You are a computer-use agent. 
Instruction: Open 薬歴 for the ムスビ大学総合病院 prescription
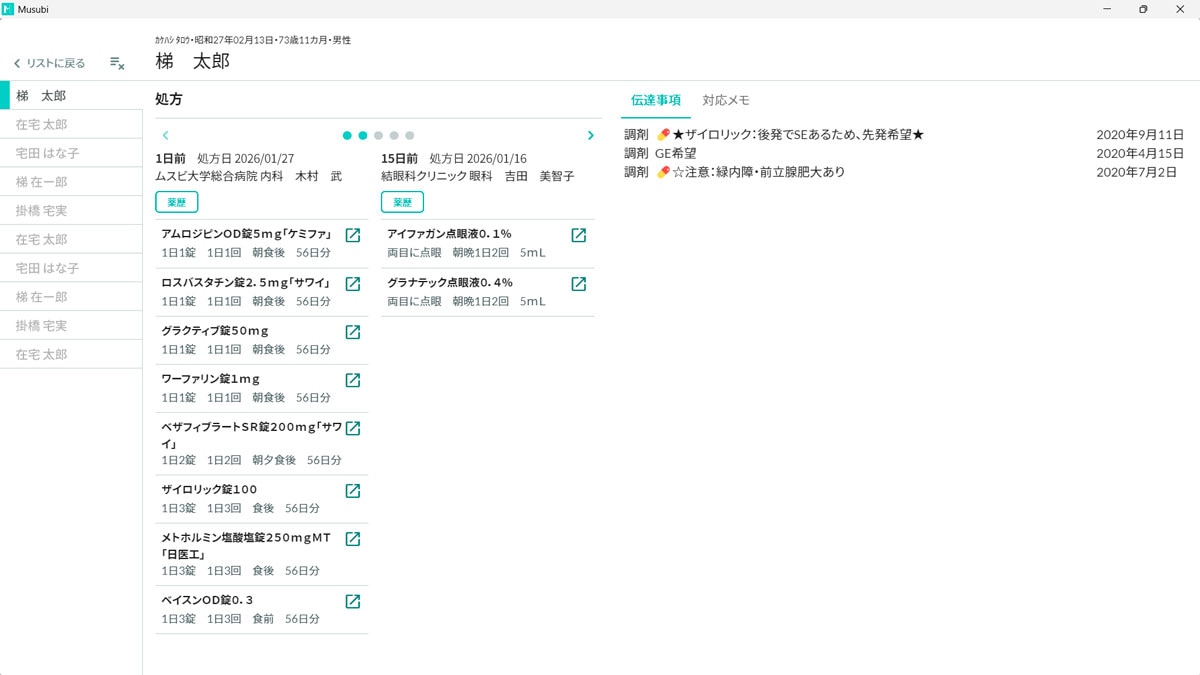[x=176, y=201]
